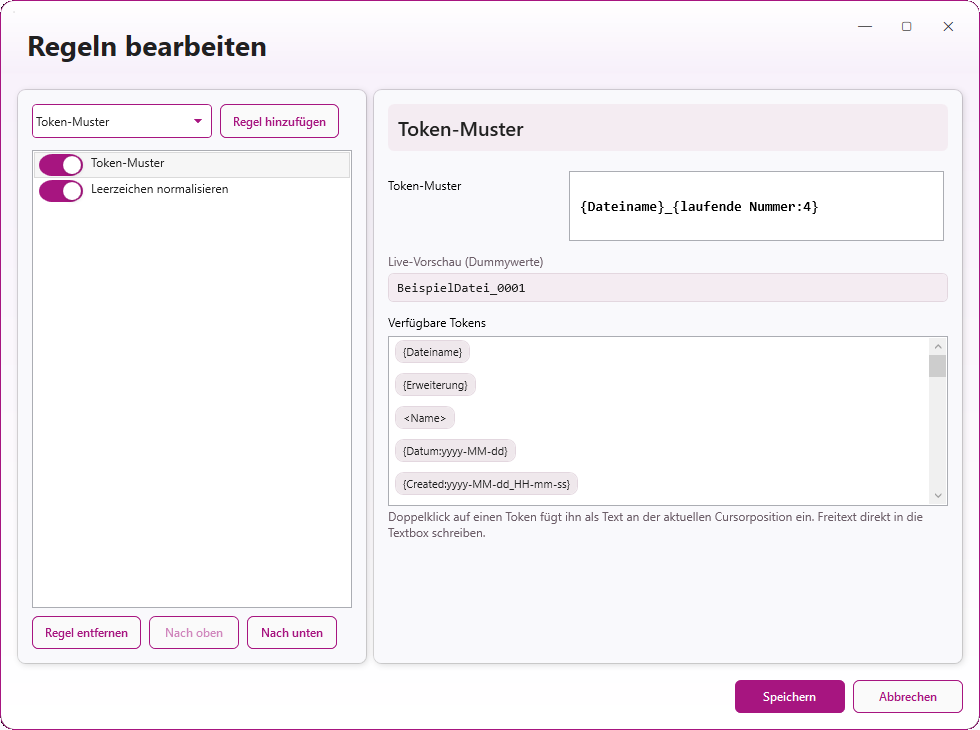Select the {Datum:yyyy-MM-dd} token chip
The image size is (980, 730).
[455, 451]
